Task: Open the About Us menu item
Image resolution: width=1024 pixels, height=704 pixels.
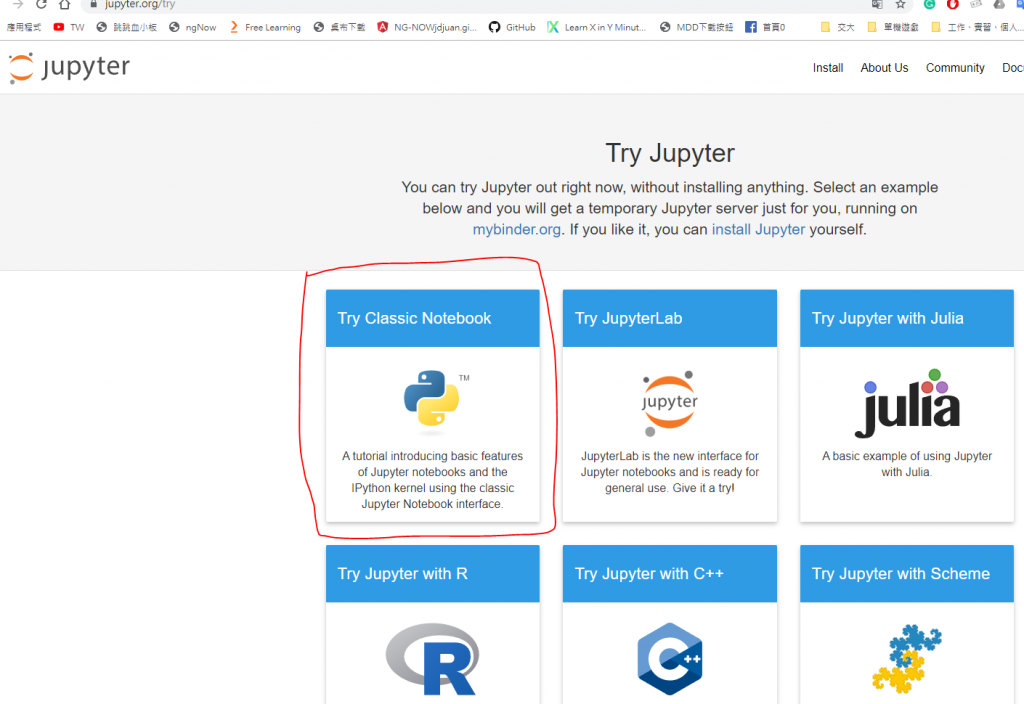Action: [x=884, y=68]
